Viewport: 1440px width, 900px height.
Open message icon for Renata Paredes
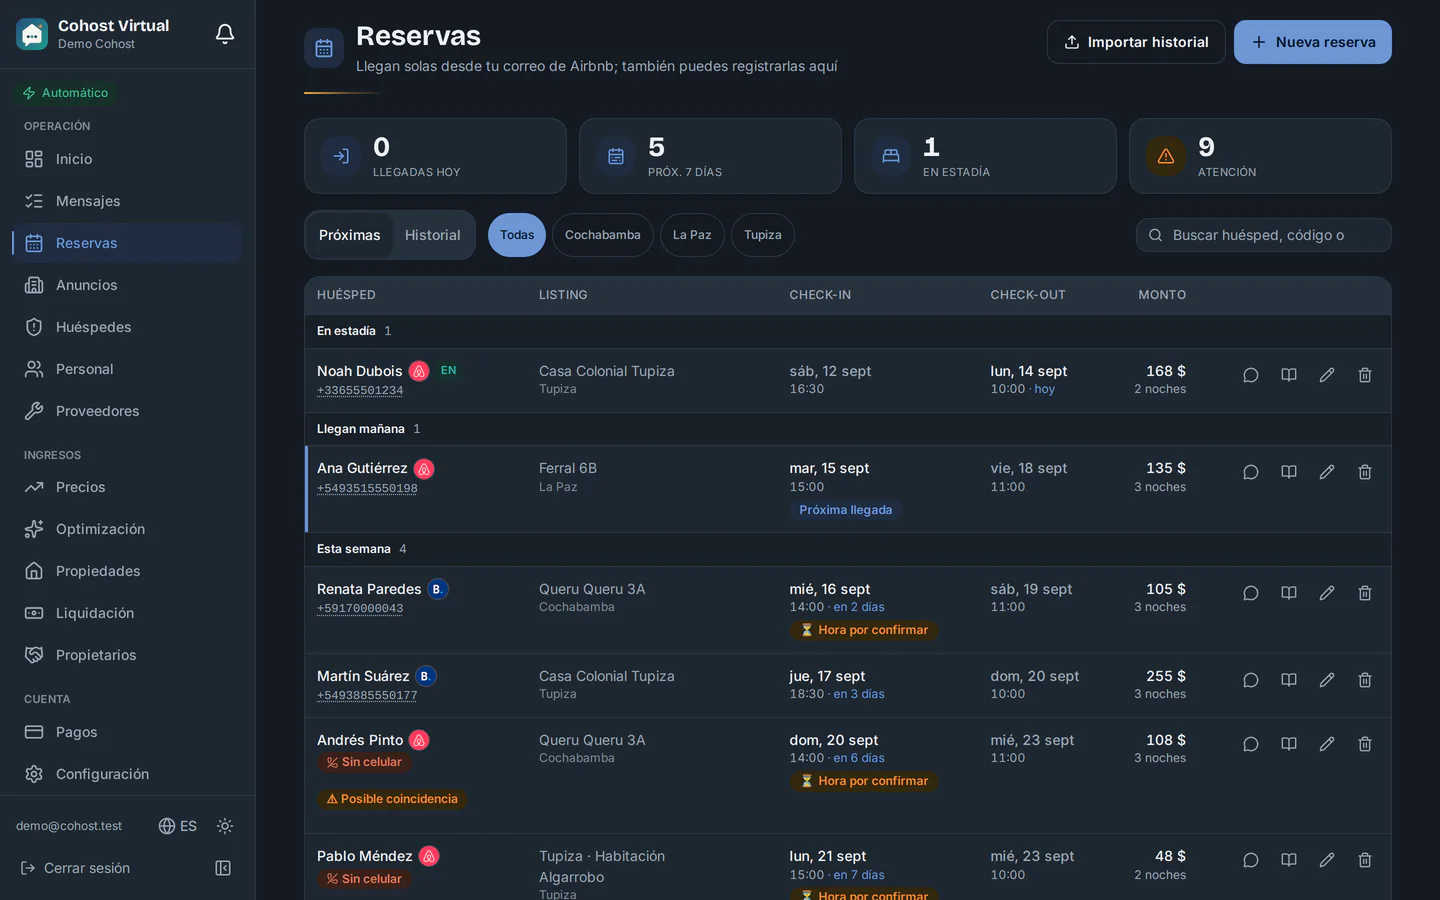coord(1250,593)
